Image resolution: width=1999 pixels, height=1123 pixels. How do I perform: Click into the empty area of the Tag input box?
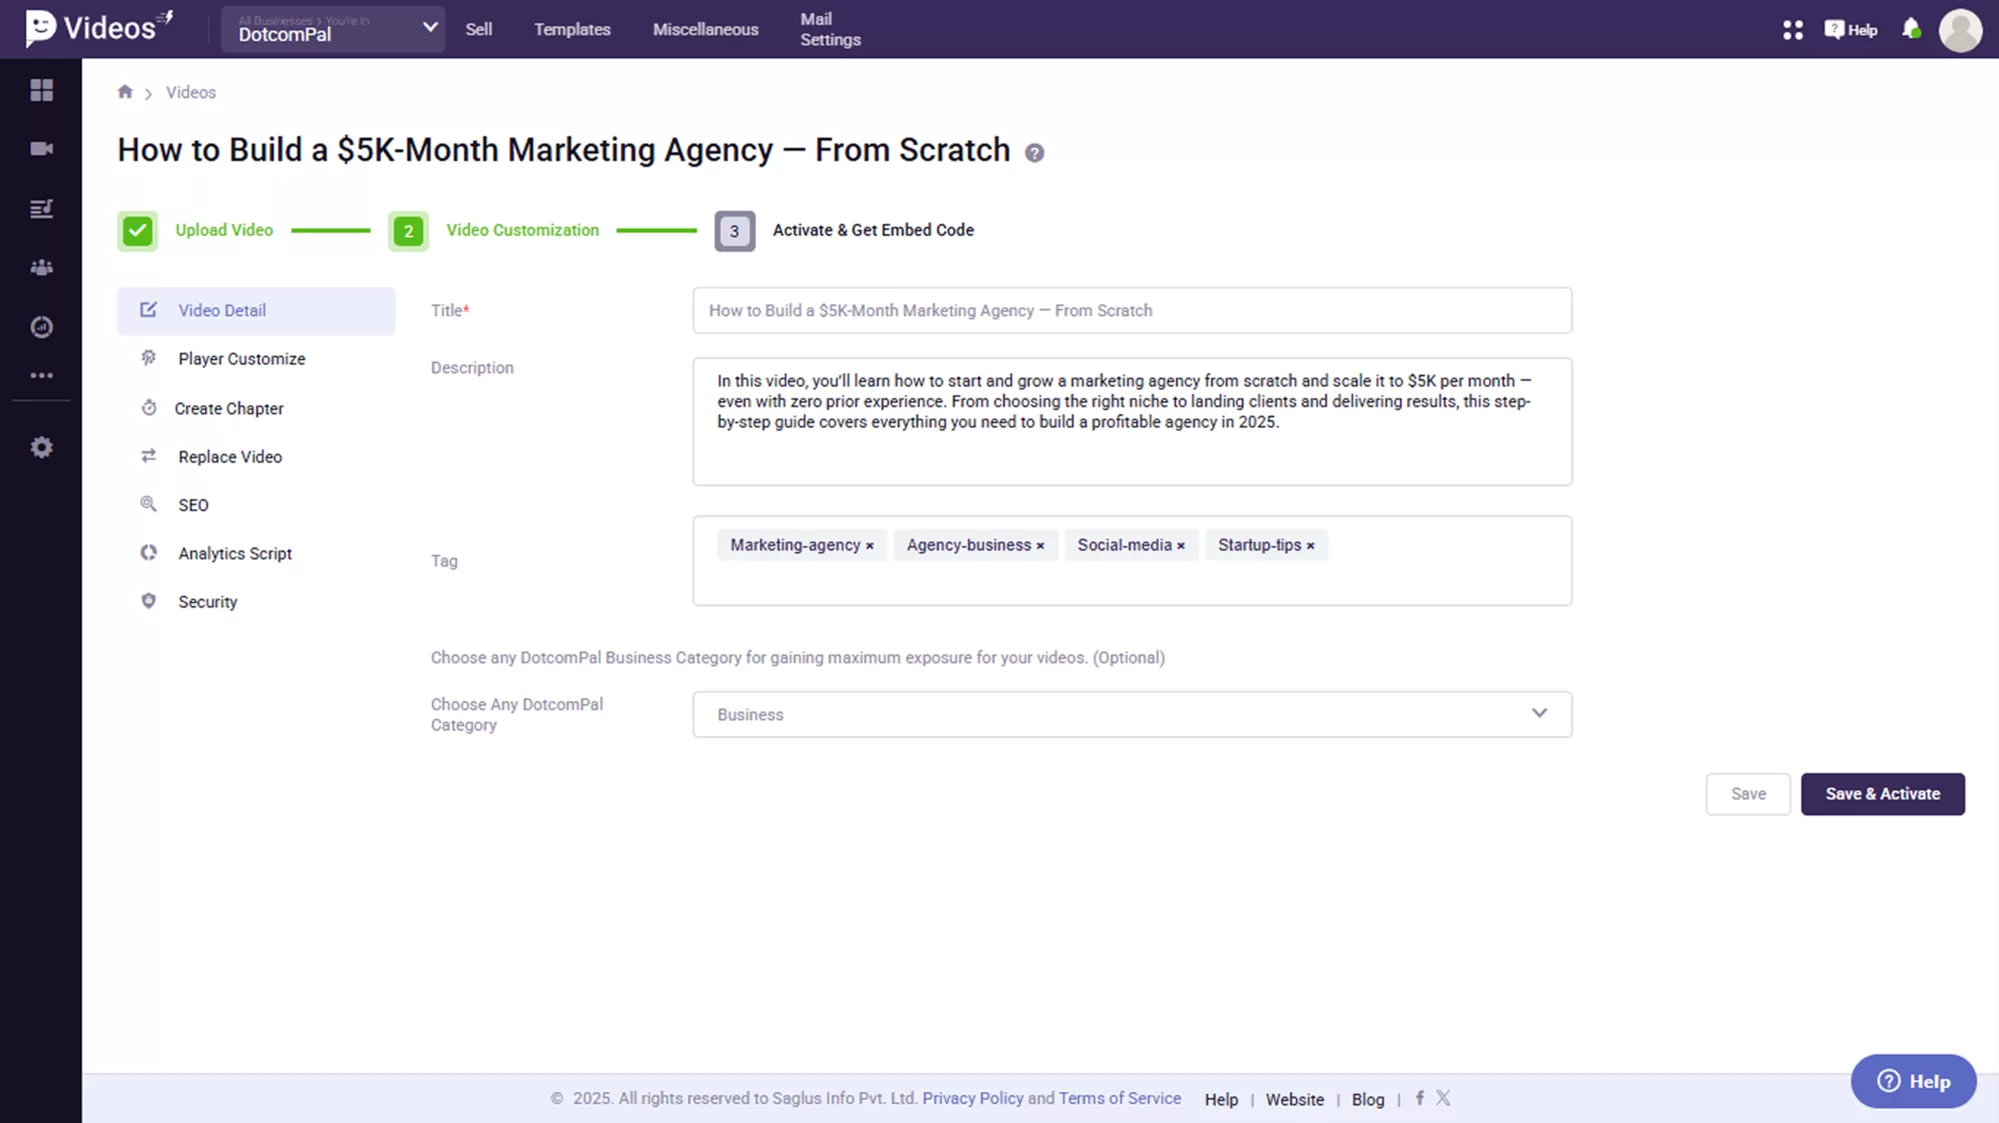(1132, 584)
